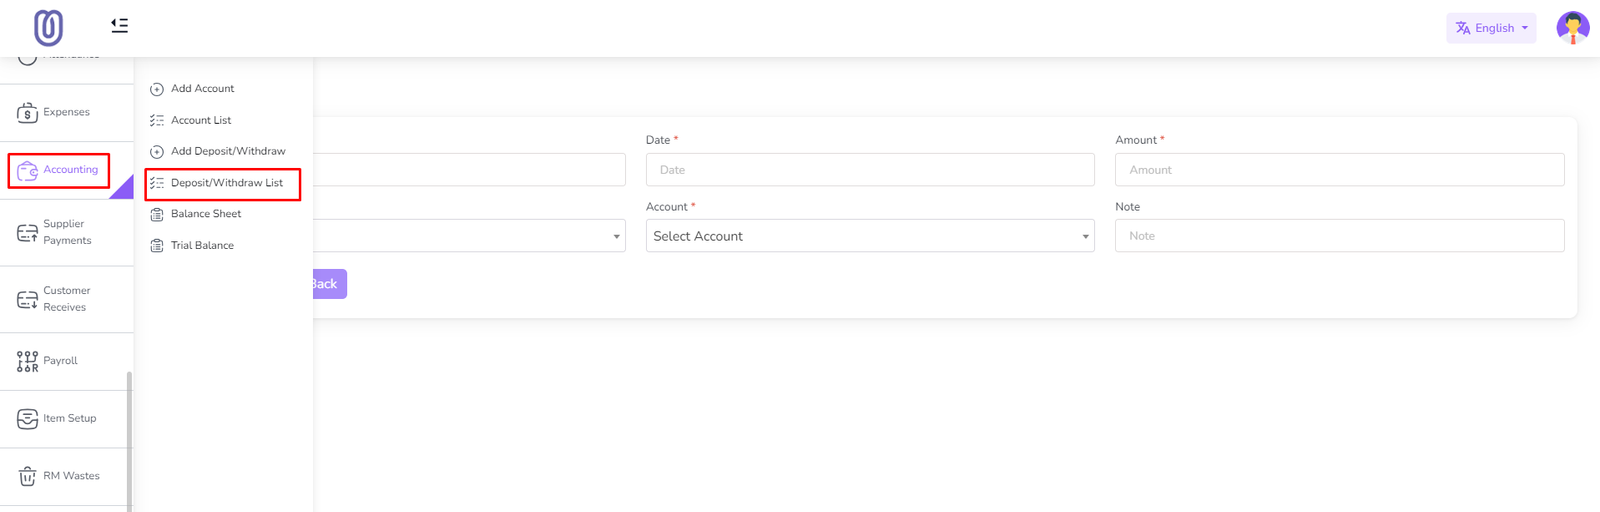The height and width of the screenshot is (512, 1600).
Task: Click the Customer Receives sidebar icon
Action: 27,300
